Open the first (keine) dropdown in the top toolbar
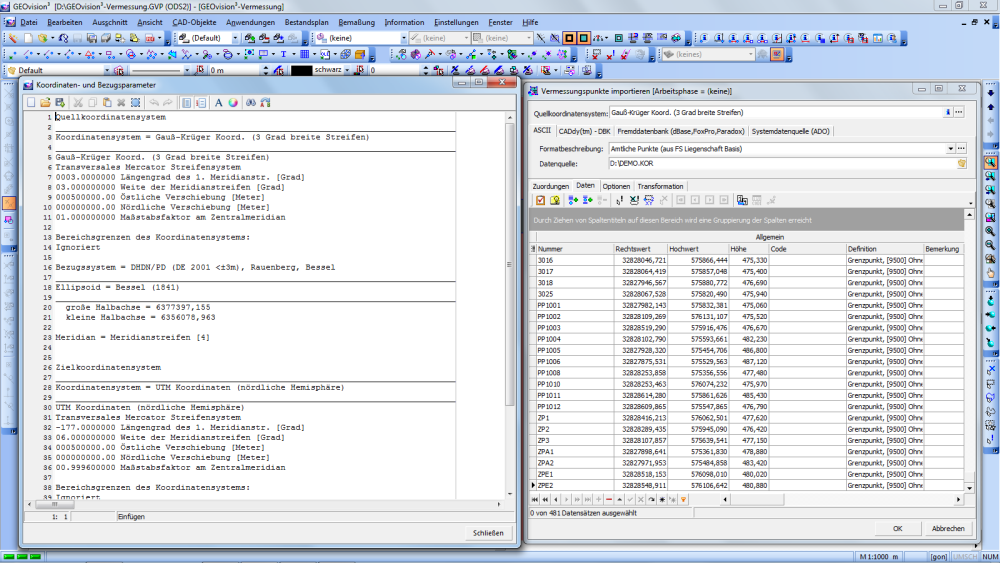Viewport: 1000px width, 563px height. [x=403, y=38]
